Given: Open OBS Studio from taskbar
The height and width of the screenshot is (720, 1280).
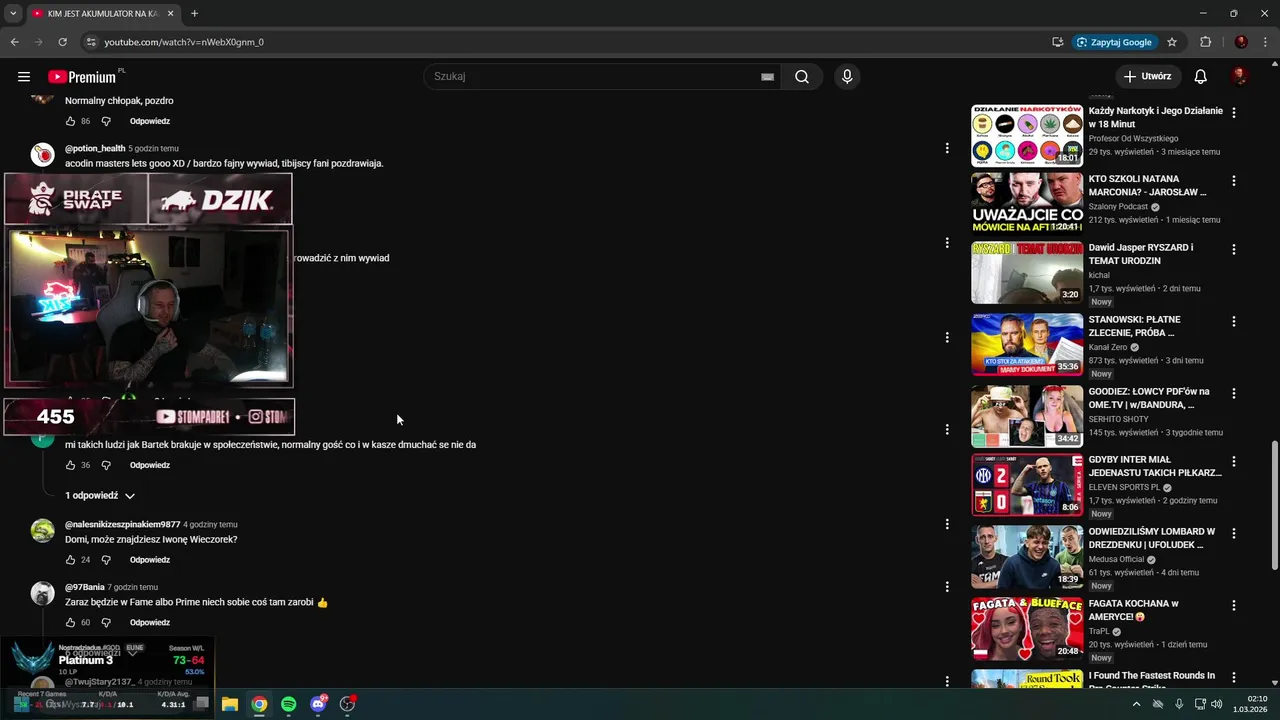Looking at the screenshot, I should 347,704.
